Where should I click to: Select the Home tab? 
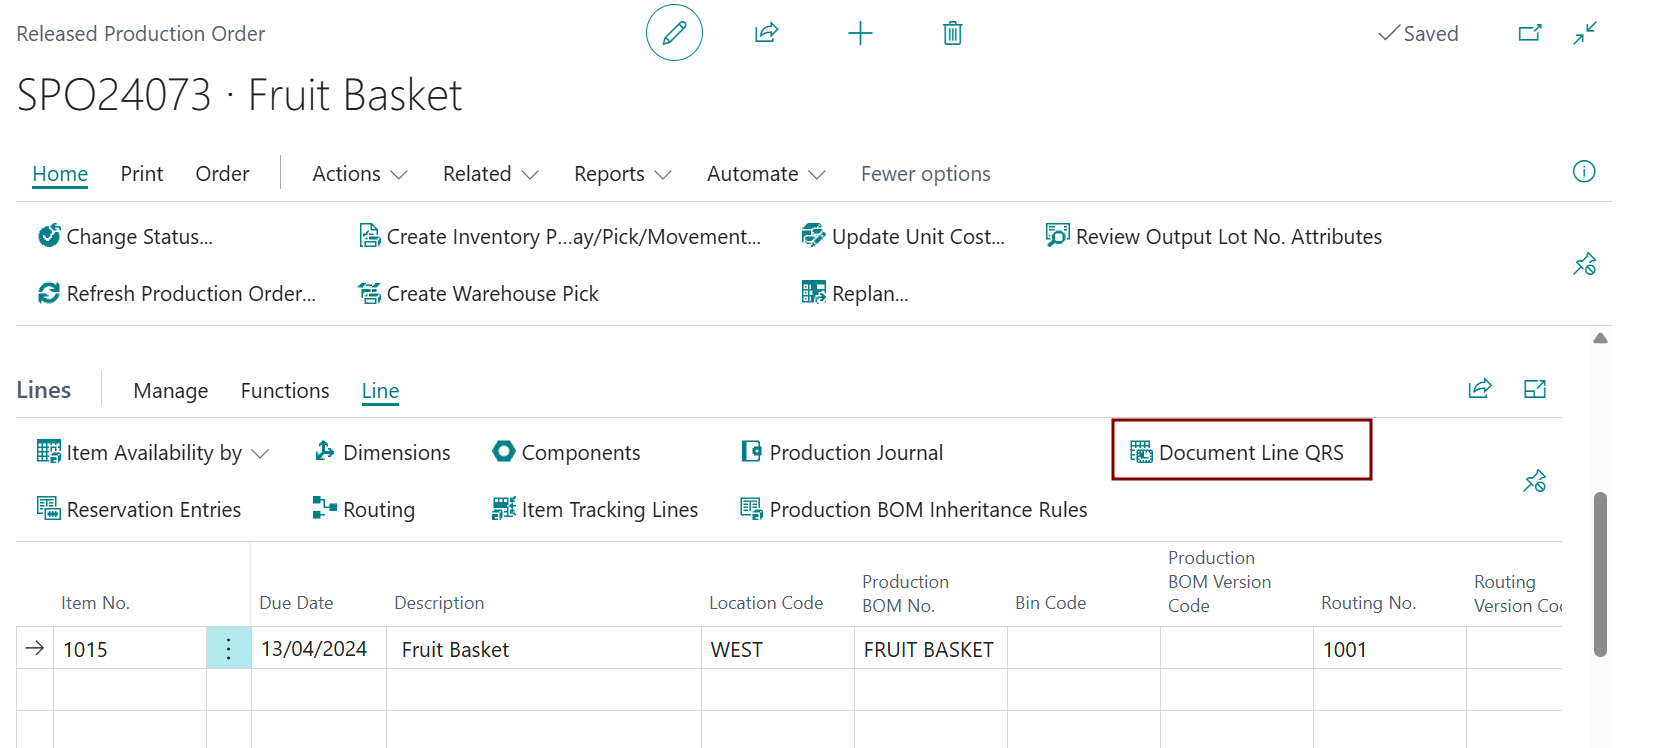click(60, 174)
